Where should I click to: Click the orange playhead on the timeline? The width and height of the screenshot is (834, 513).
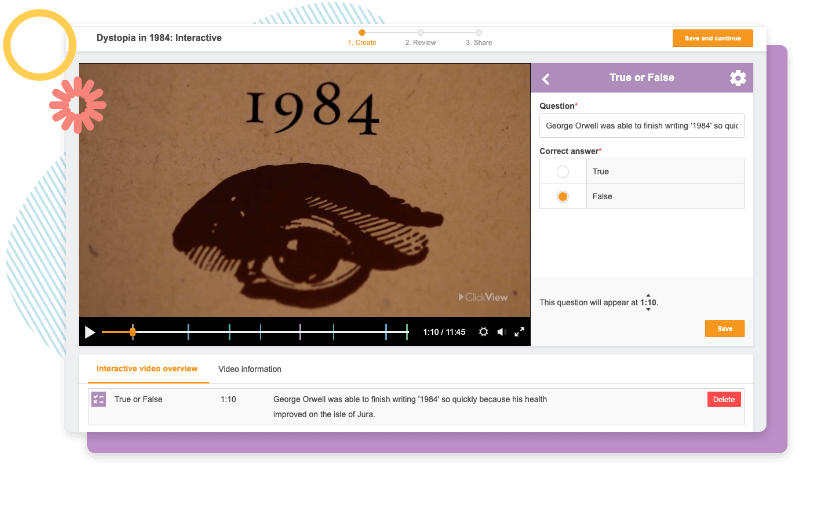(x=132, y=332)
